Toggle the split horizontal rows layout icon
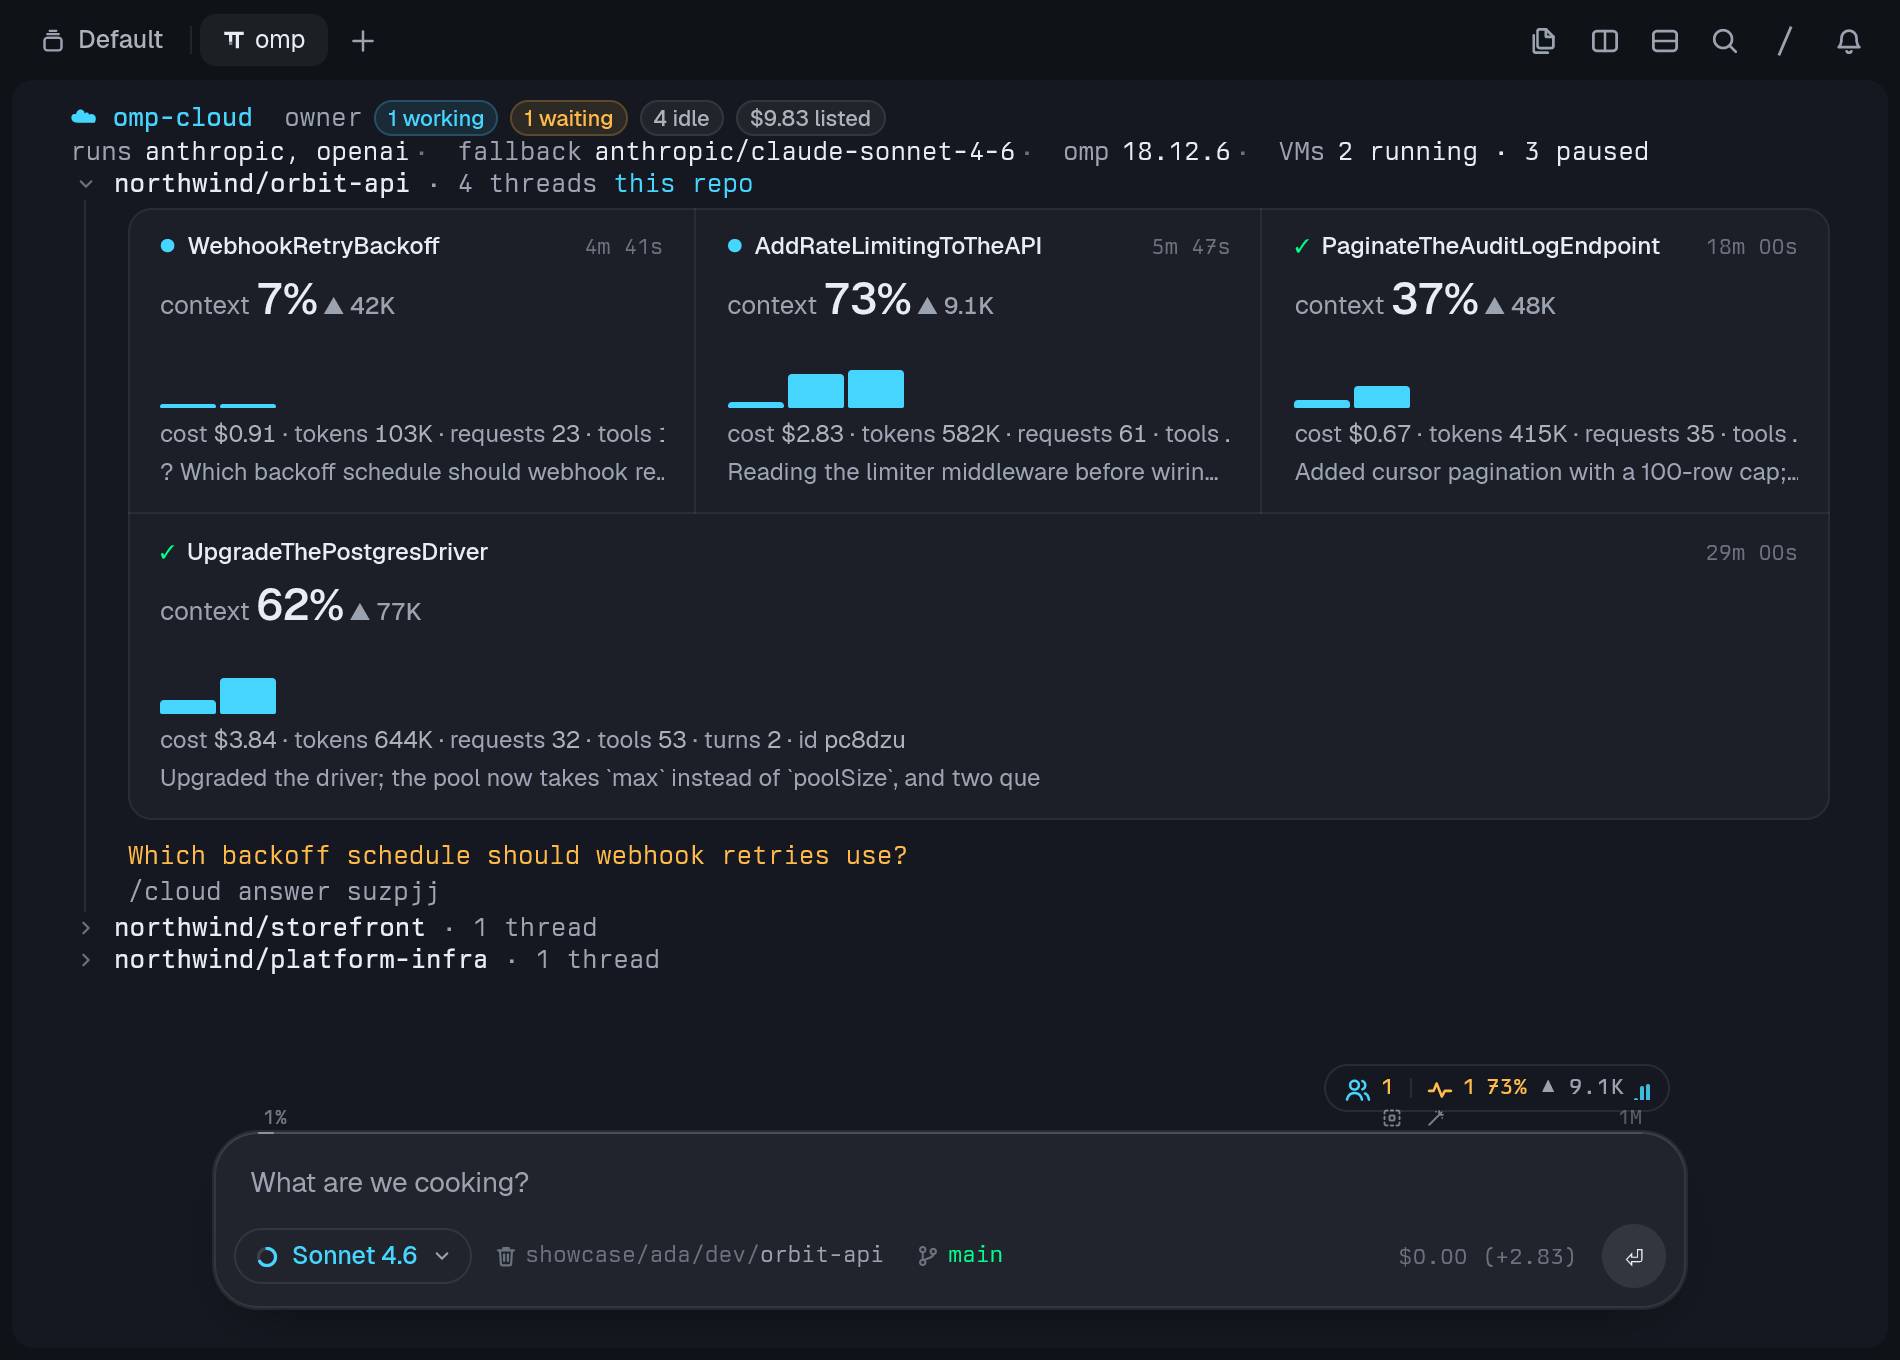Image resolution: width=1900 pixels, height=1360 pixels. (1665, 41)
